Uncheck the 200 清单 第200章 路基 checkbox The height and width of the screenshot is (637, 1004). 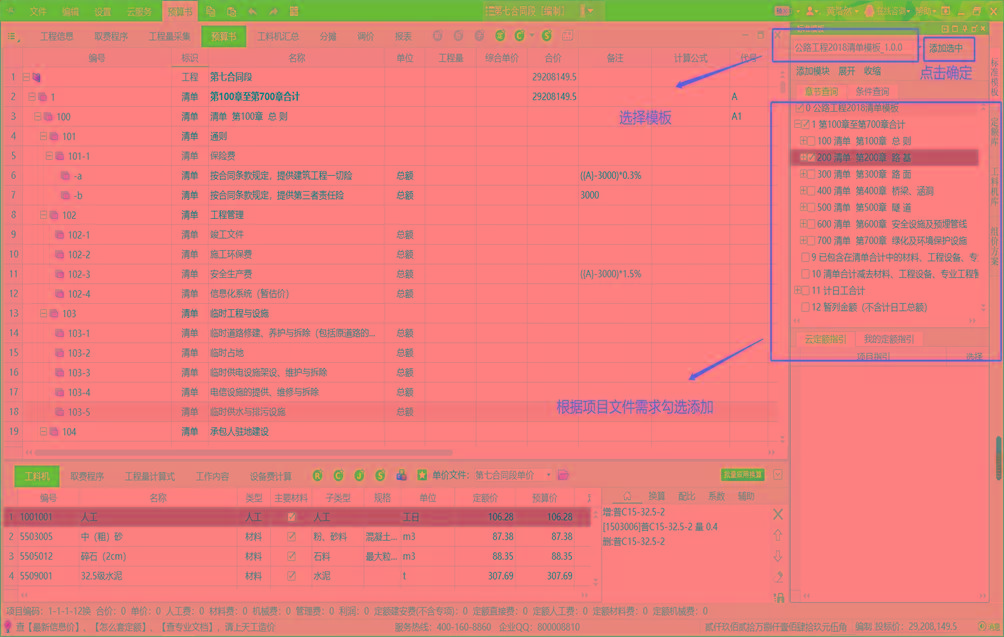(x=811, y=157)
